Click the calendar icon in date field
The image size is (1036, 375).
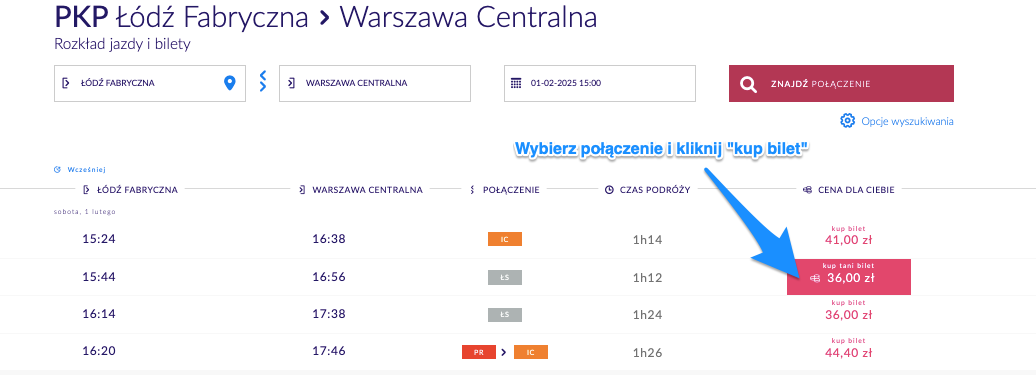point(517,83)
